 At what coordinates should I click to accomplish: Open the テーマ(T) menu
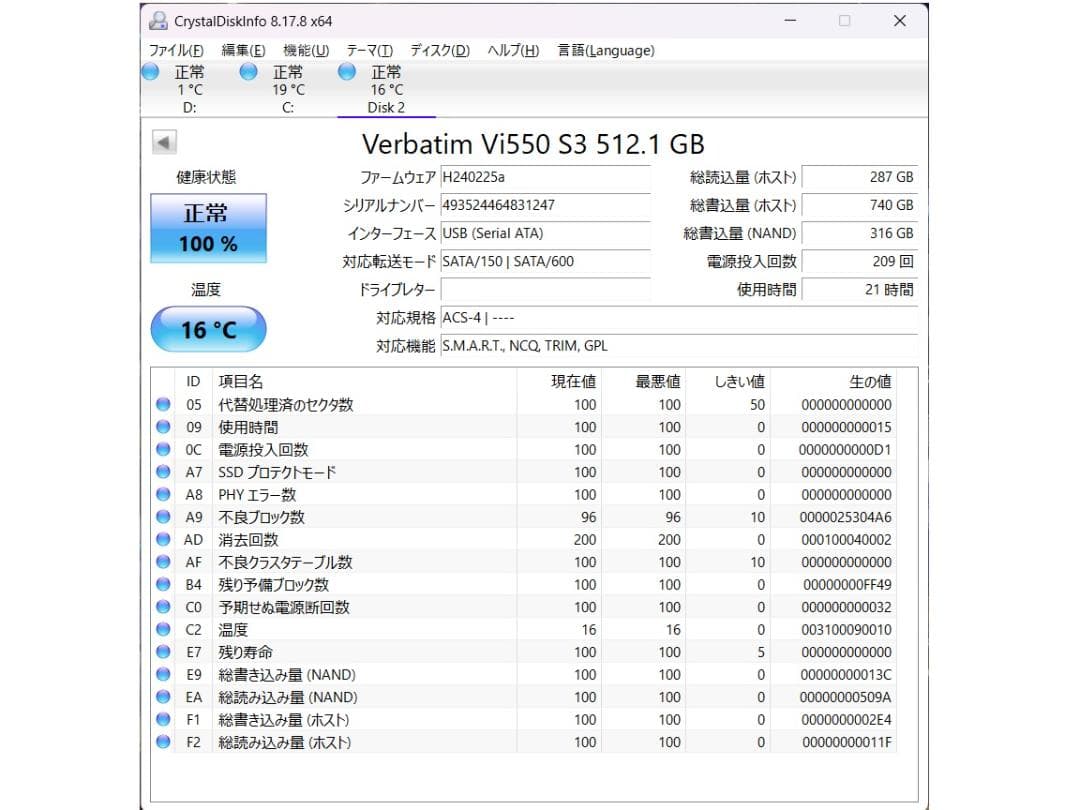(369, 50)
